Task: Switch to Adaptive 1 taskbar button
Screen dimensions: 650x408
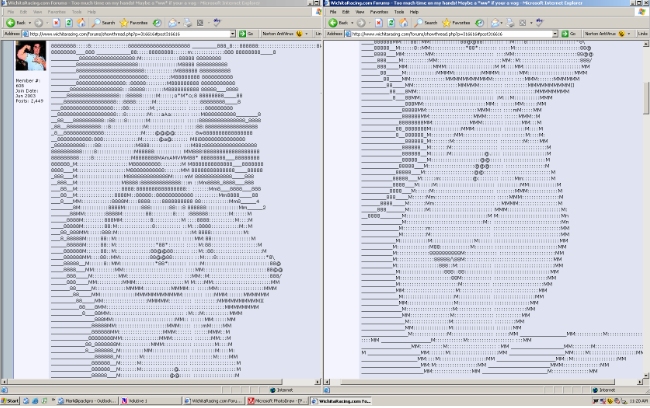Action: pyautogui.click(x=150, y=401)
